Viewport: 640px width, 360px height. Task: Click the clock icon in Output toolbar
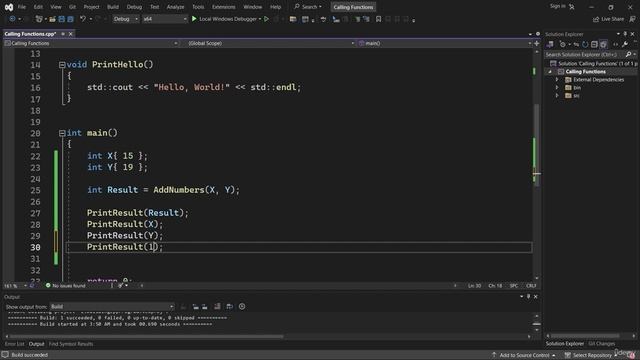[242, 307]
